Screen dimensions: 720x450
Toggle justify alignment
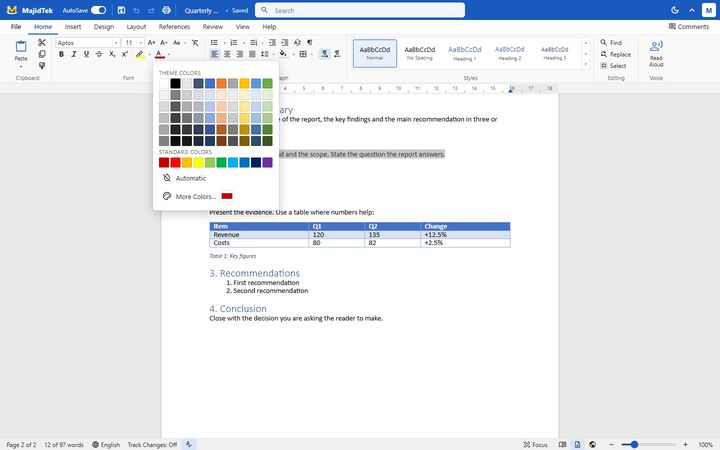pyautogui.click(x=252, y=54)
